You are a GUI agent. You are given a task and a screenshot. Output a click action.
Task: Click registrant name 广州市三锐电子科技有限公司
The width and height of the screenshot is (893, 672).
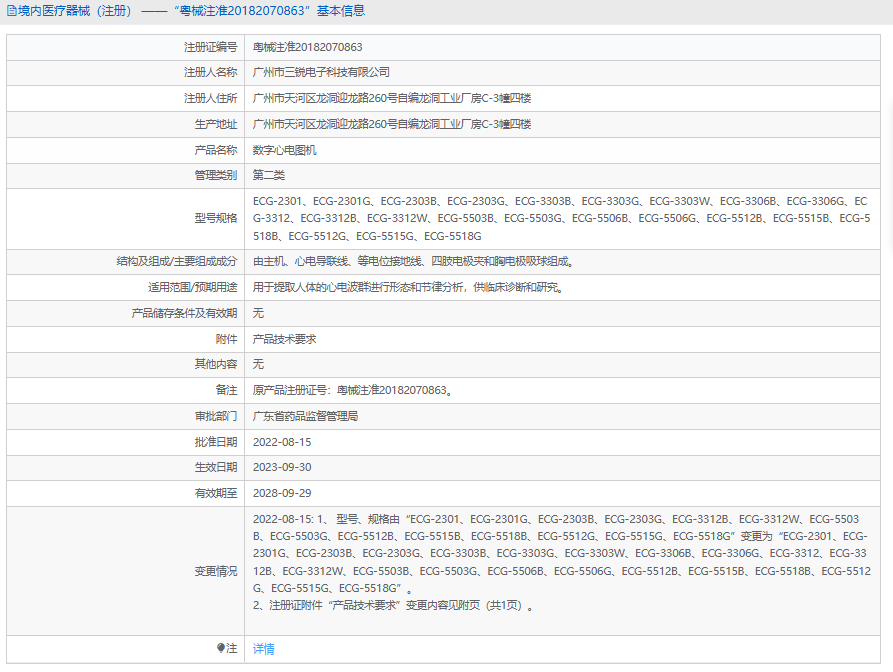click(321, 72)
